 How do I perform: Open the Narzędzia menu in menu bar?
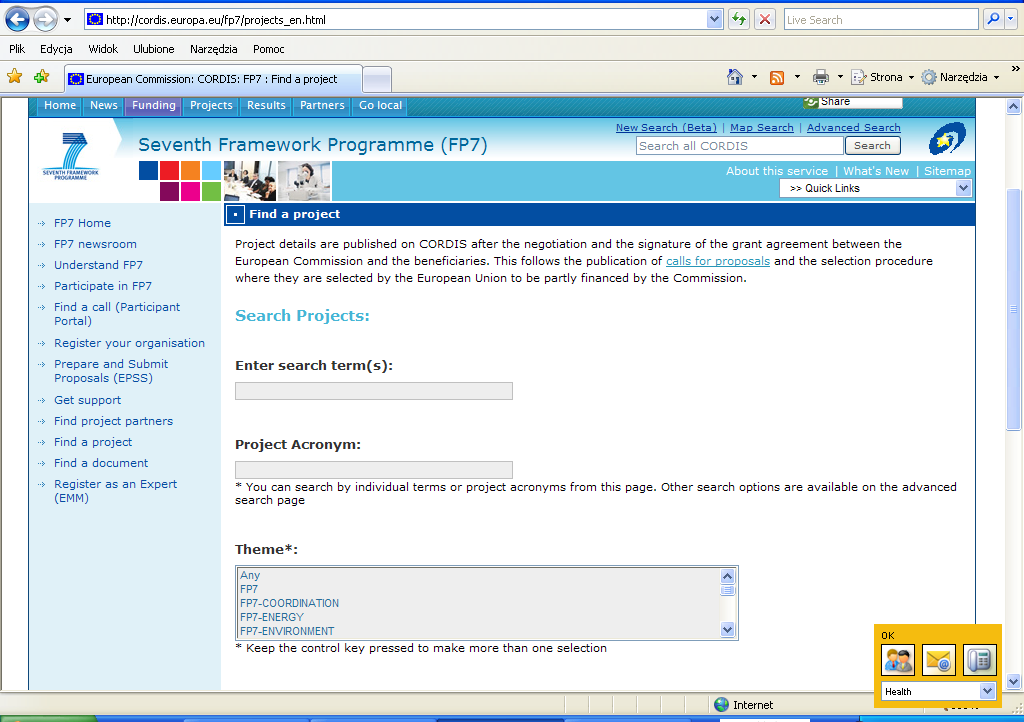click(214, 49)
